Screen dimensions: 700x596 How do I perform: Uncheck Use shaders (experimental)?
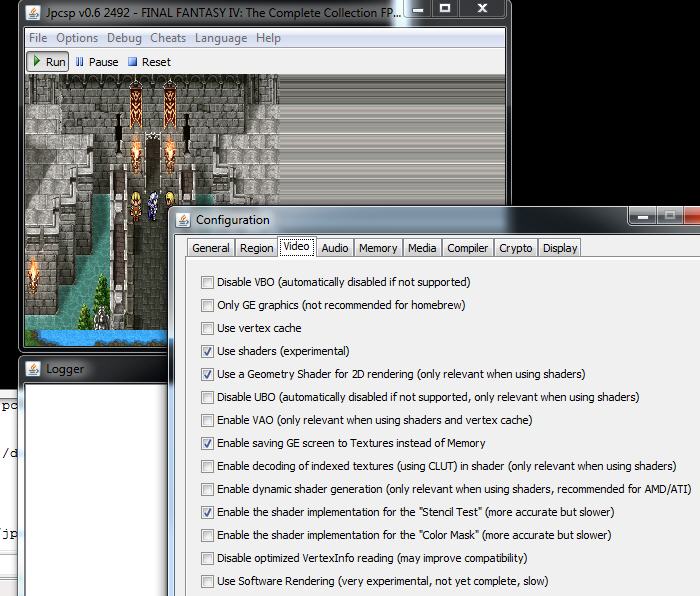208,352
